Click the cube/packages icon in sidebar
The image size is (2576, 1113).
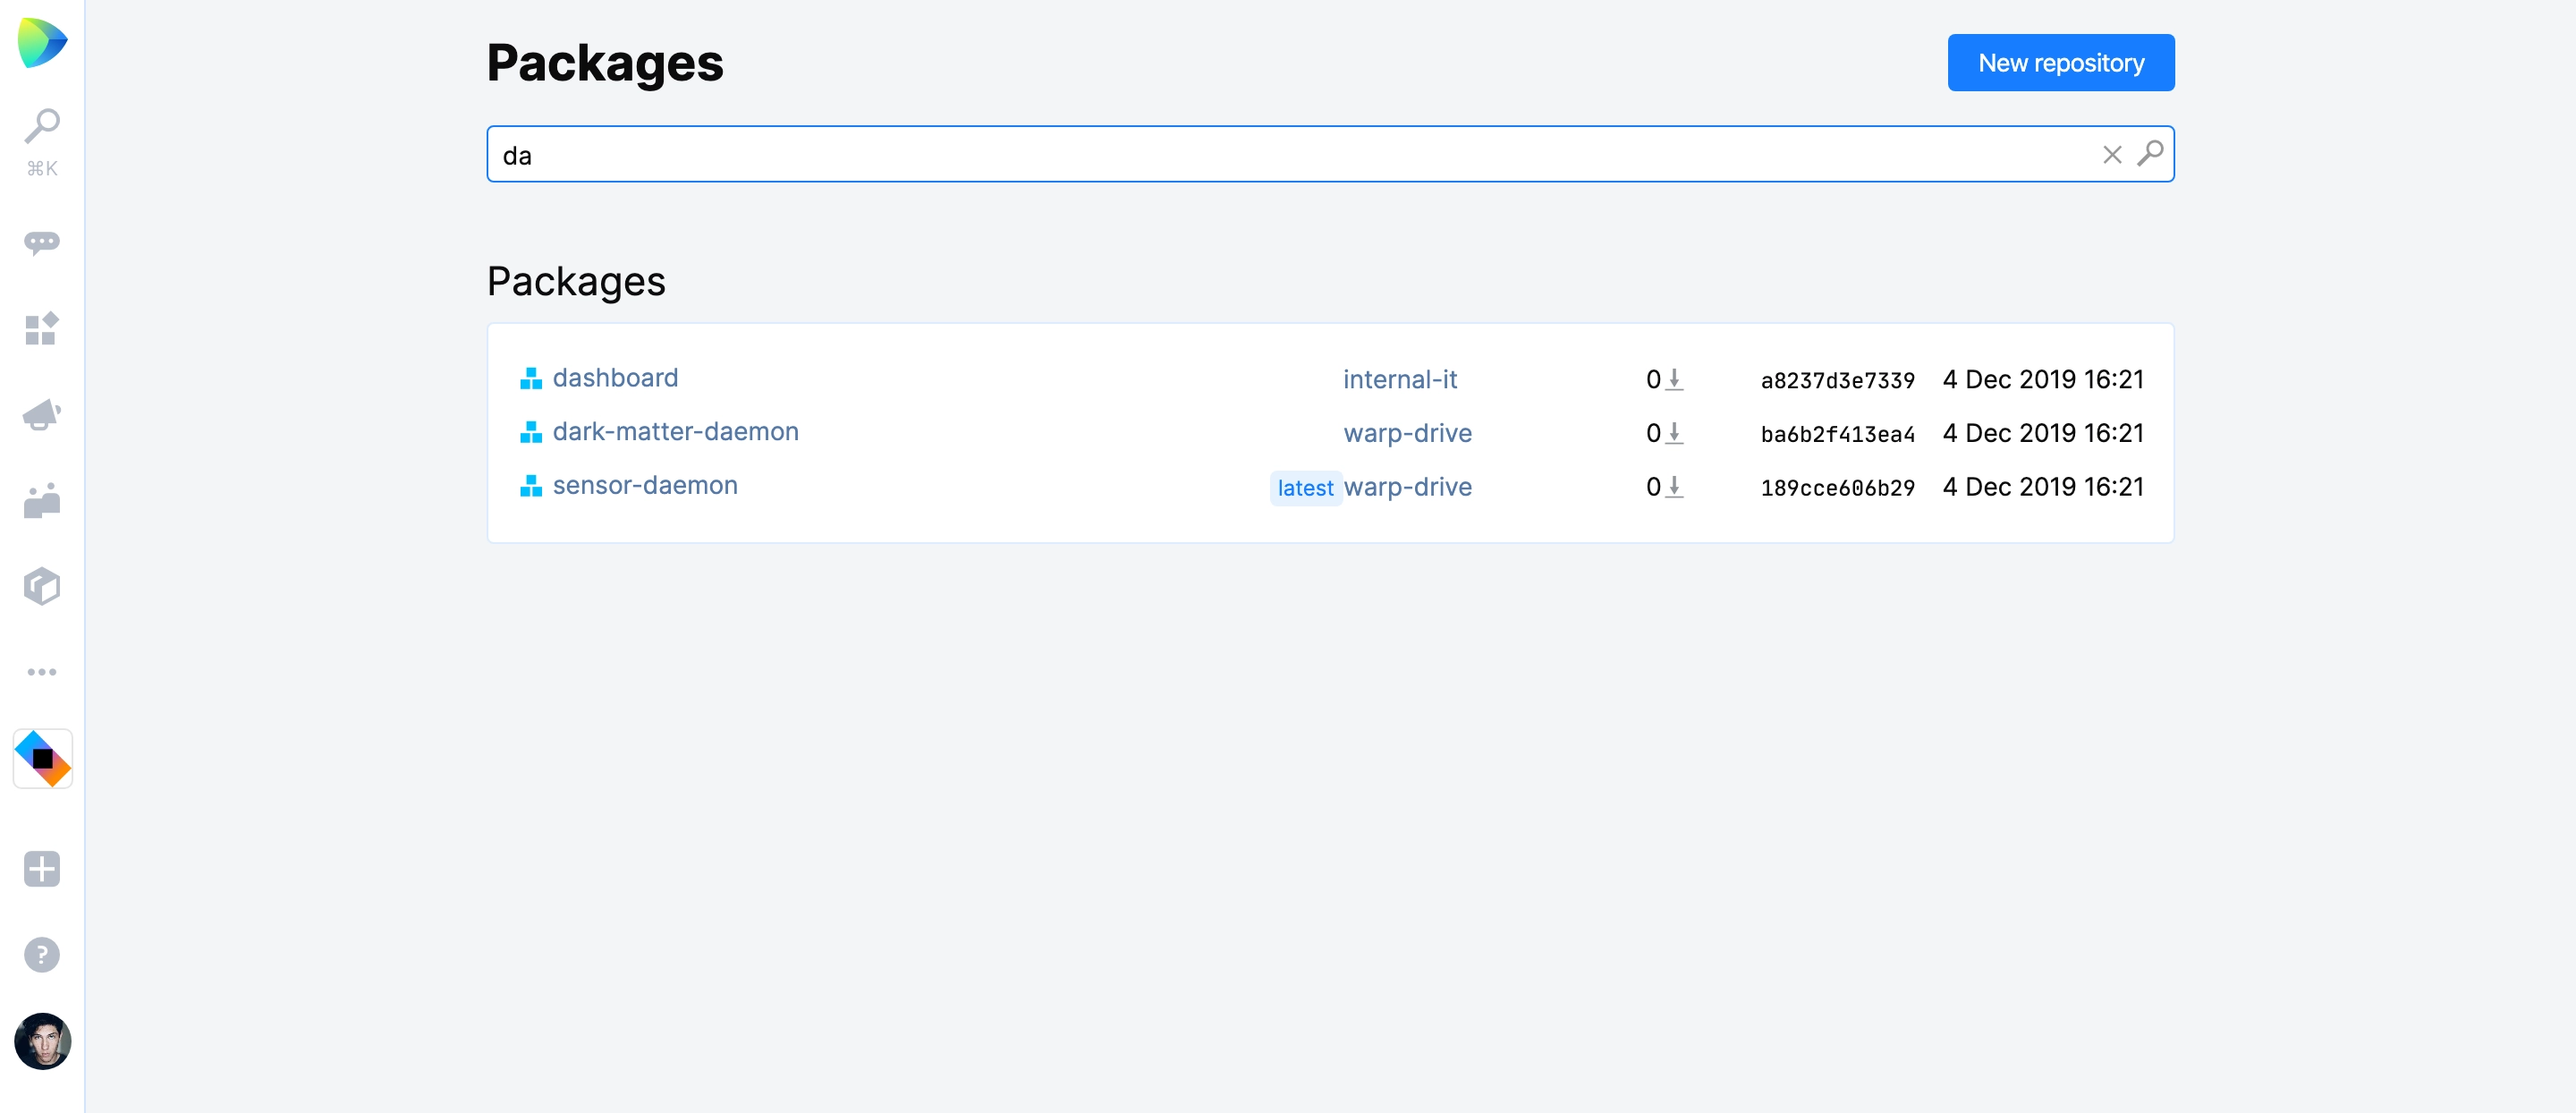43,585
